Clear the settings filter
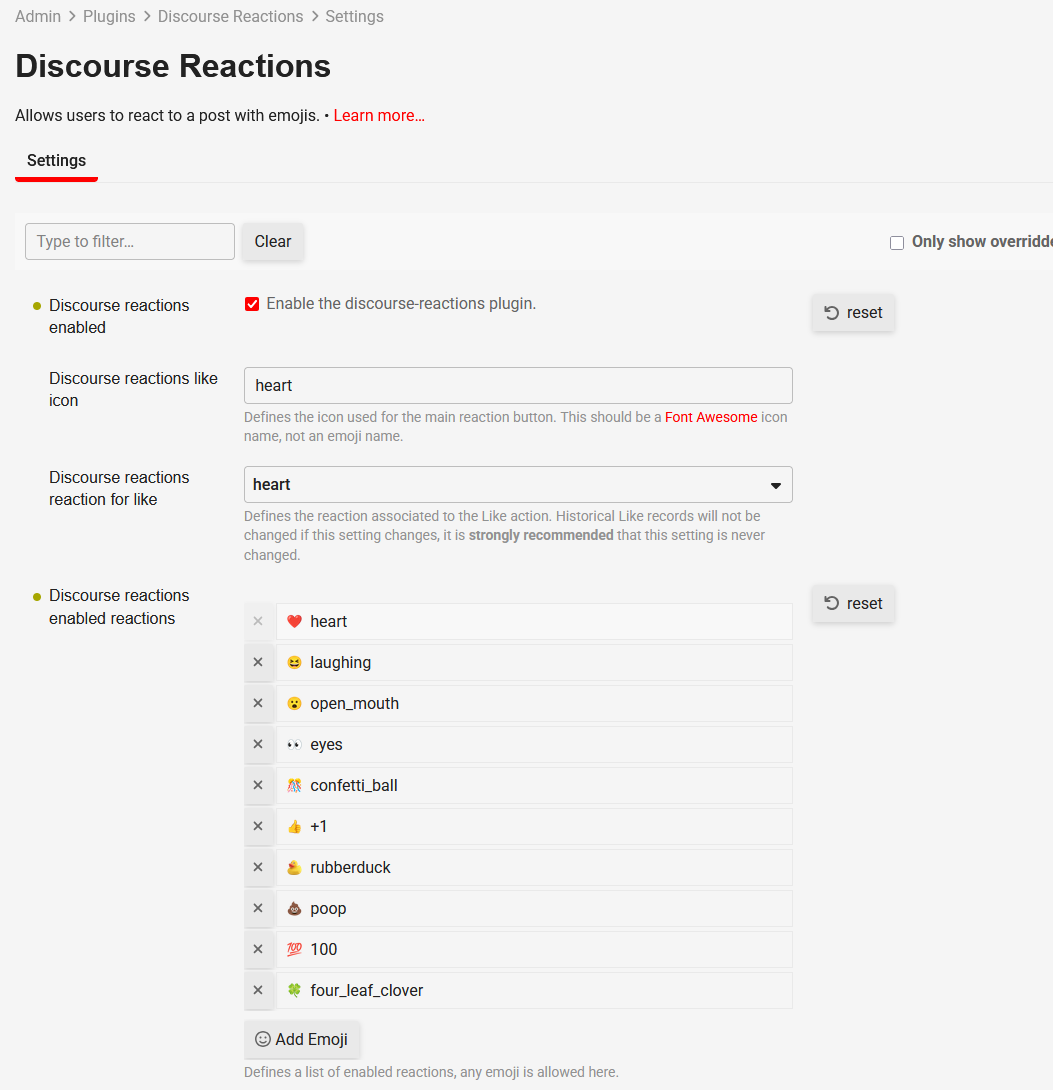Viewport: 1053px width, 1090px height. [273, 242]
